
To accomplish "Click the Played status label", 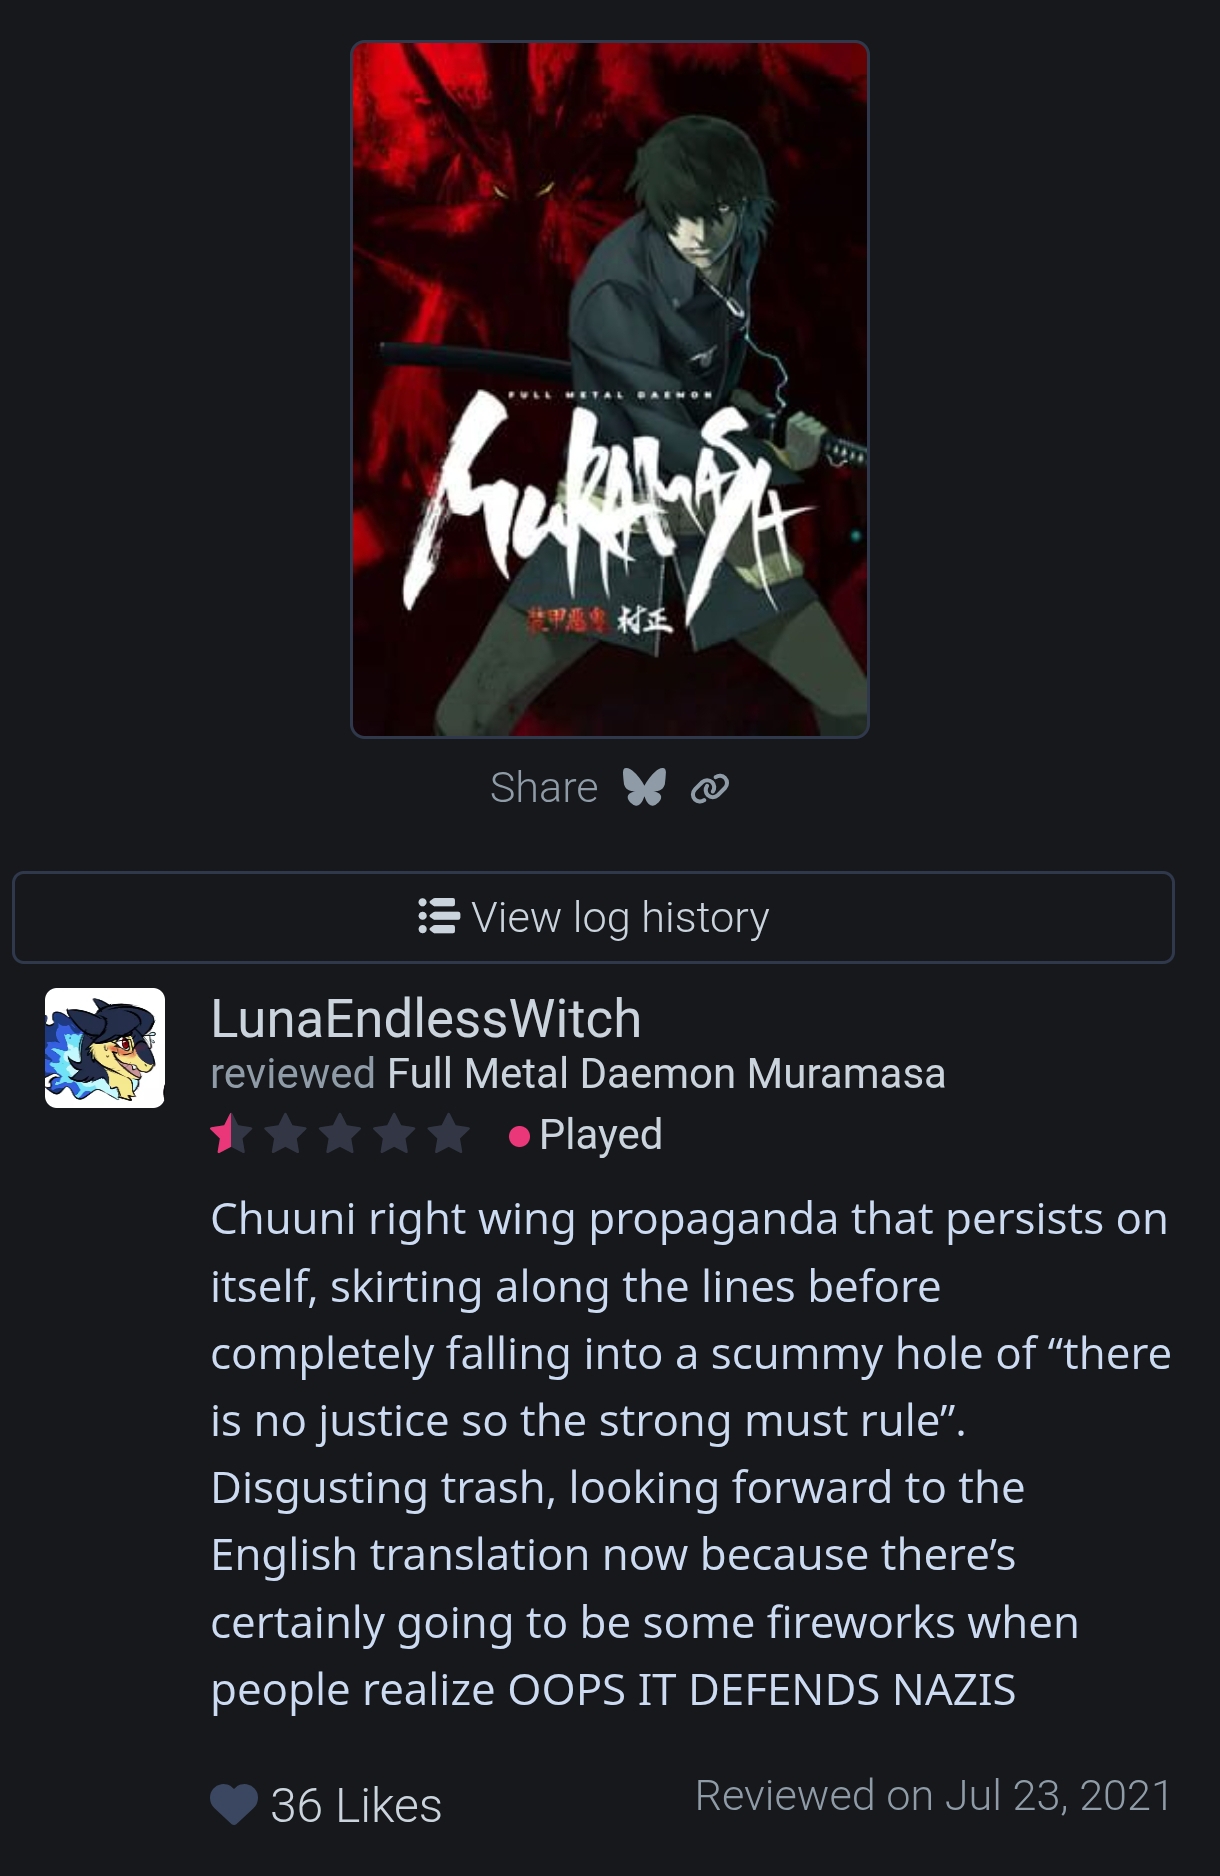I will [x=601, y=1135].
